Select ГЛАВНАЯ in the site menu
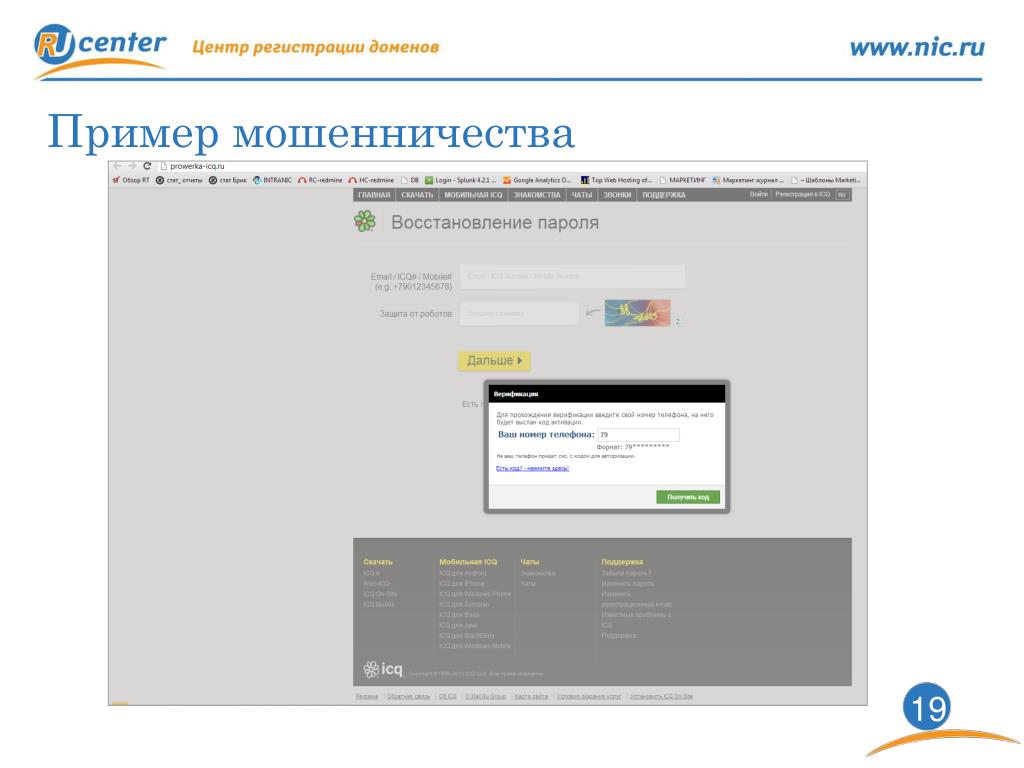 (x=374, y=195)
